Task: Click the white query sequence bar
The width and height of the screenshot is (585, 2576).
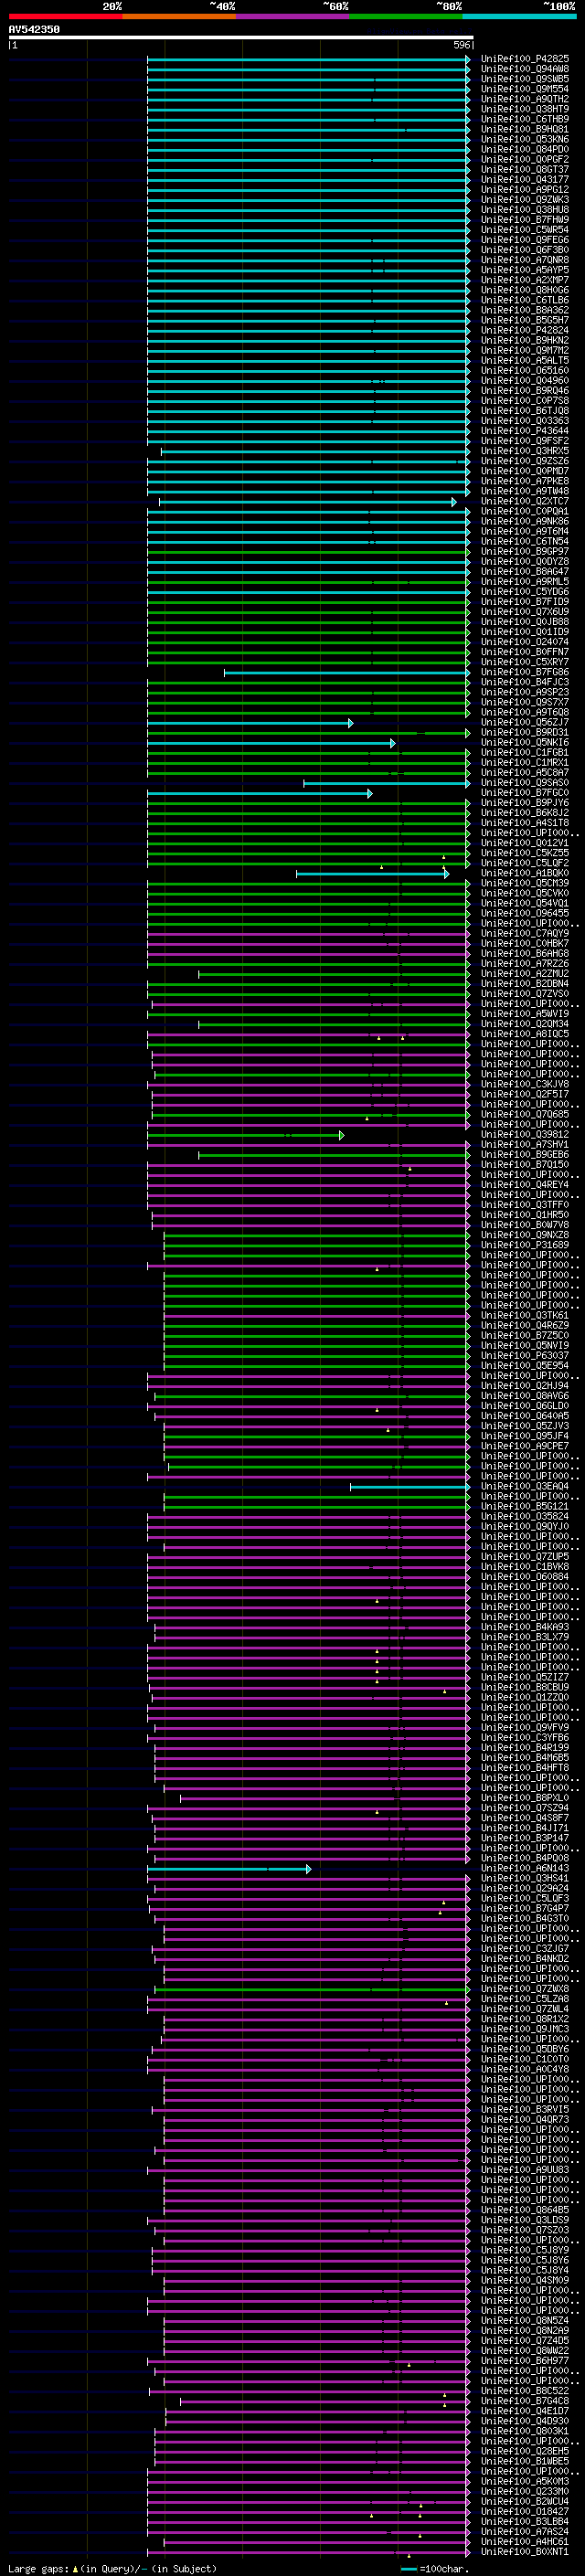Action: click(x=241, y=37)
